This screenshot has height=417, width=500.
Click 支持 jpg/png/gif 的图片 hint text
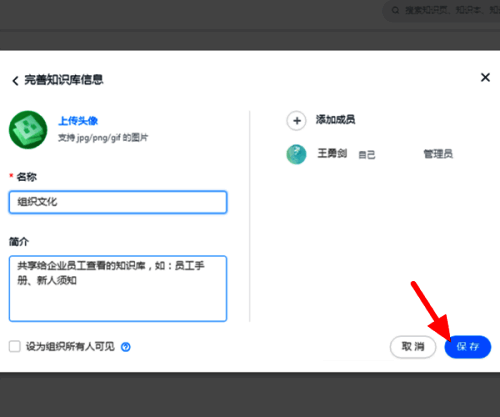pos(103,137)
